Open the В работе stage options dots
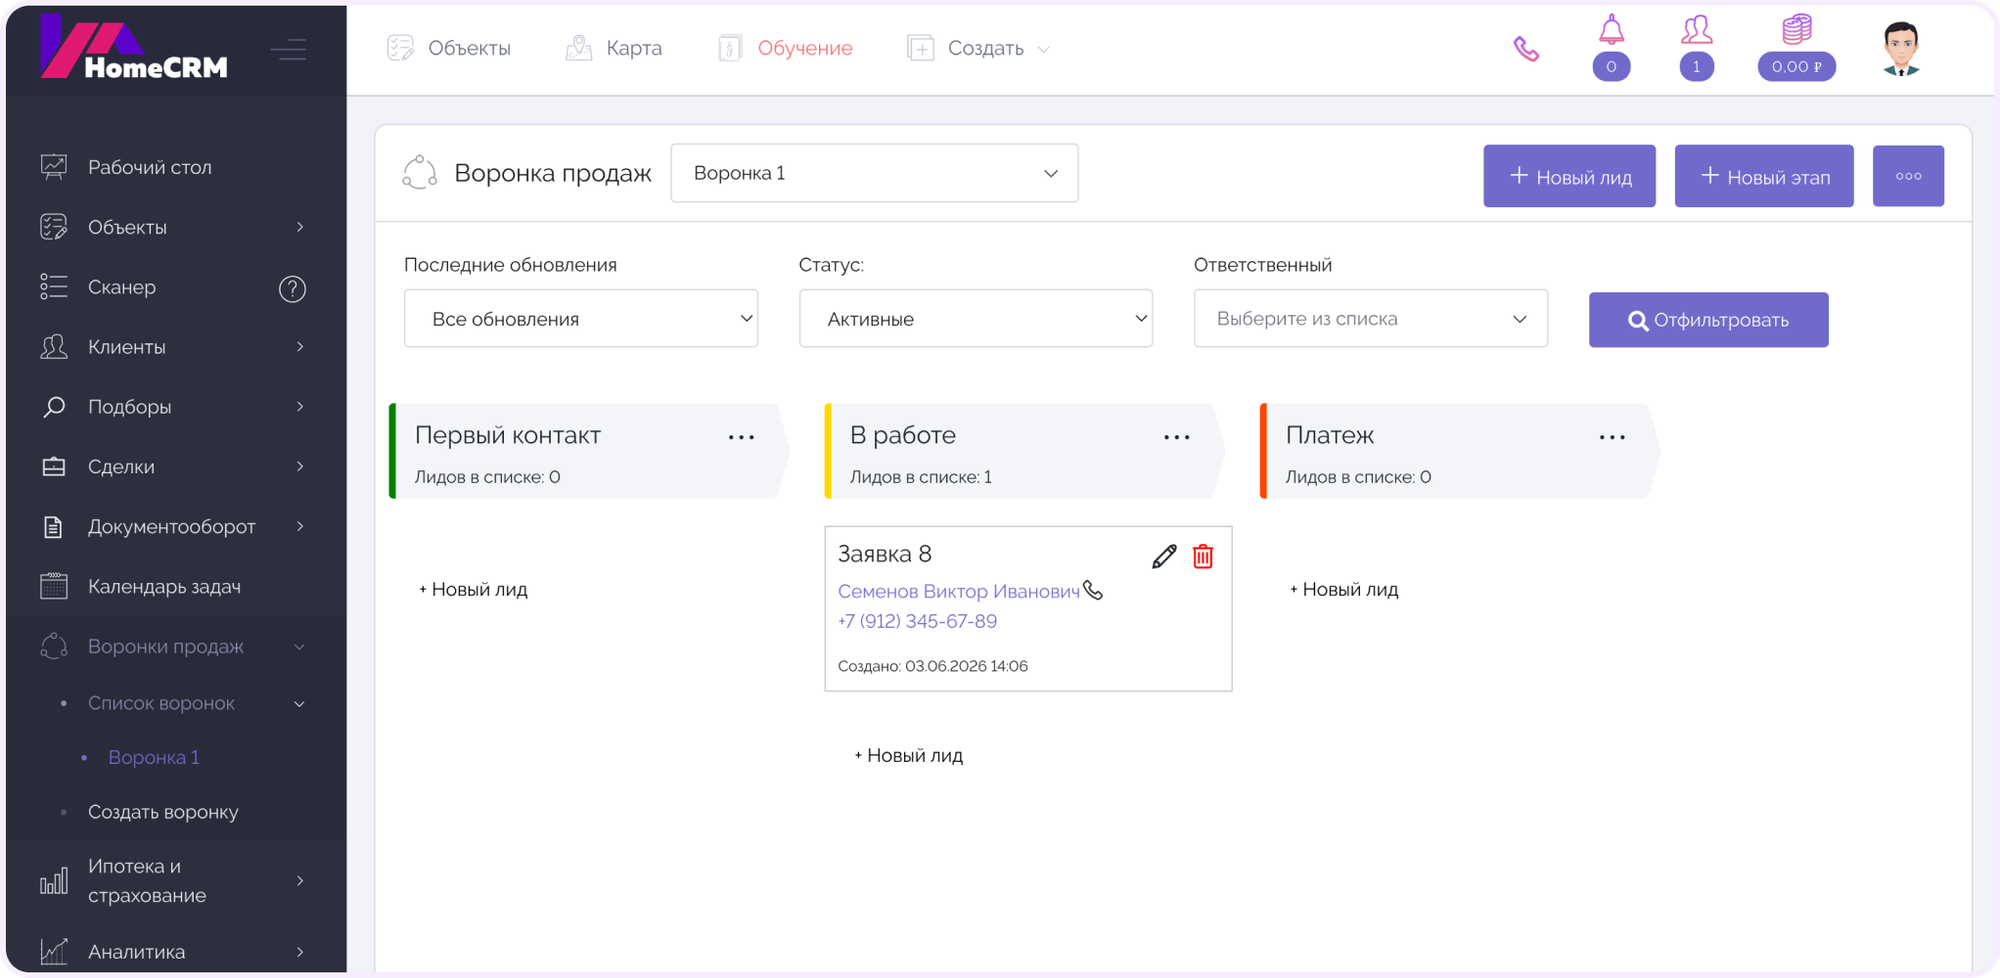 [1177, 437]
